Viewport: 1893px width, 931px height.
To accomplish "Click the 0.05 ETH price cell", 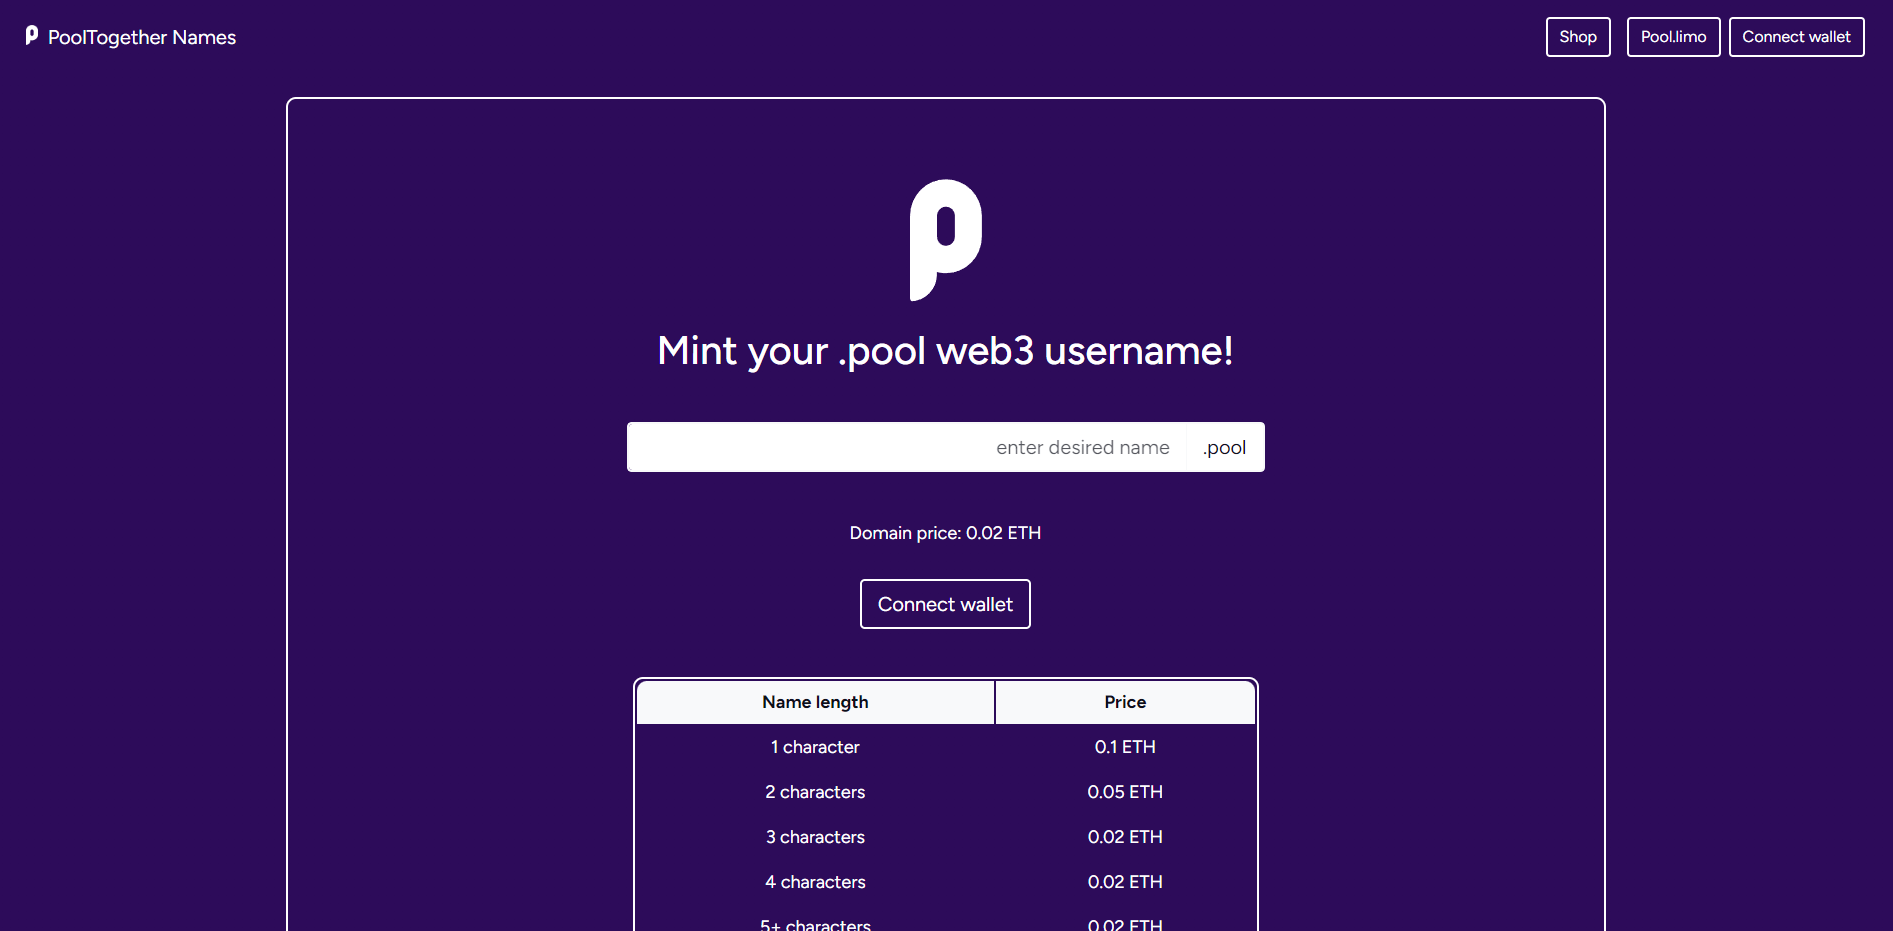I will coord(1125,792).
